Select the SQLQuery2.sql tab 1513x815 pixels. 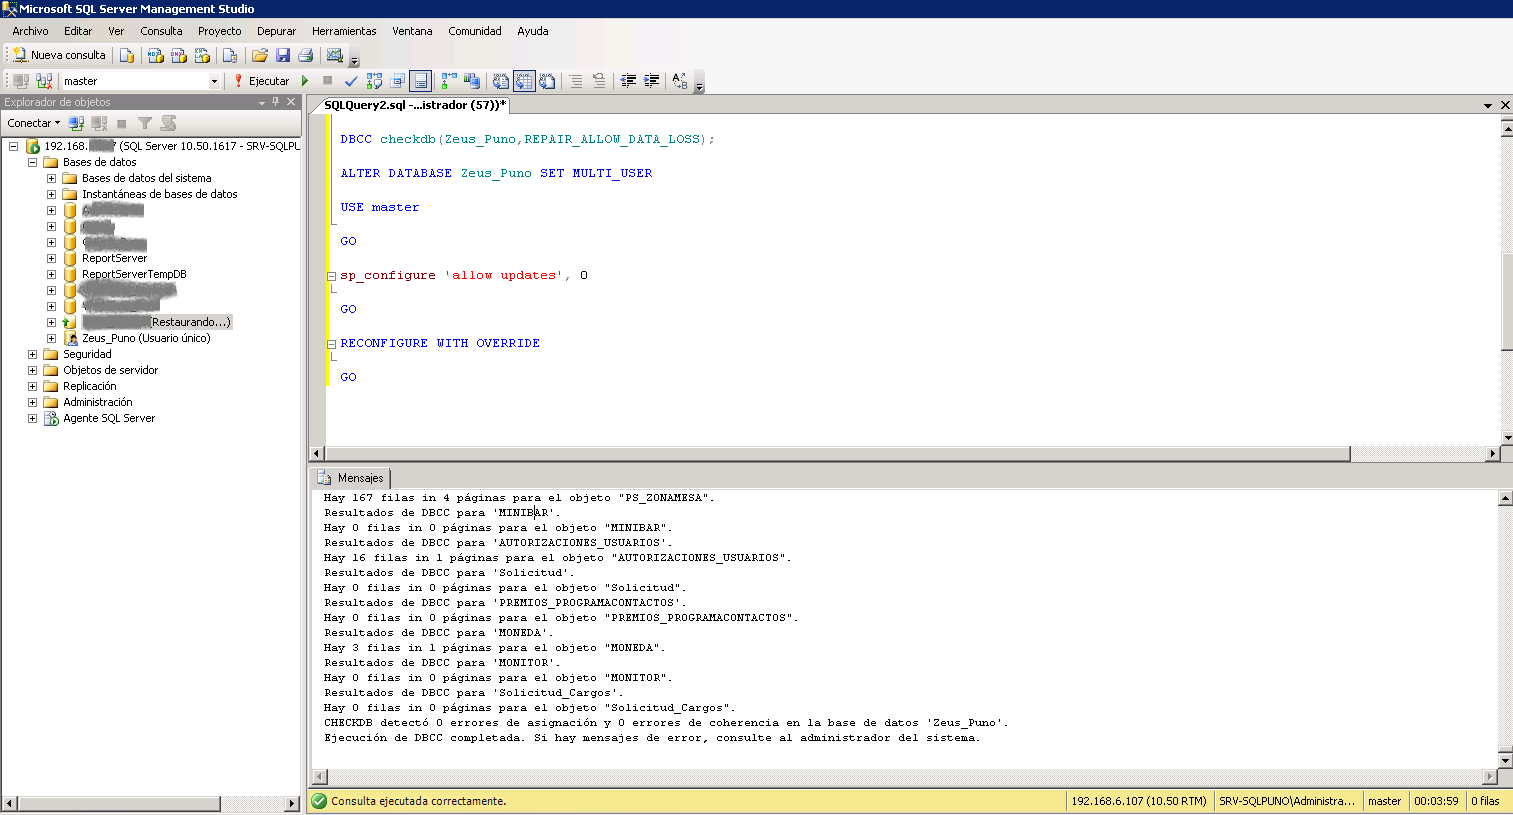point(415,105)
